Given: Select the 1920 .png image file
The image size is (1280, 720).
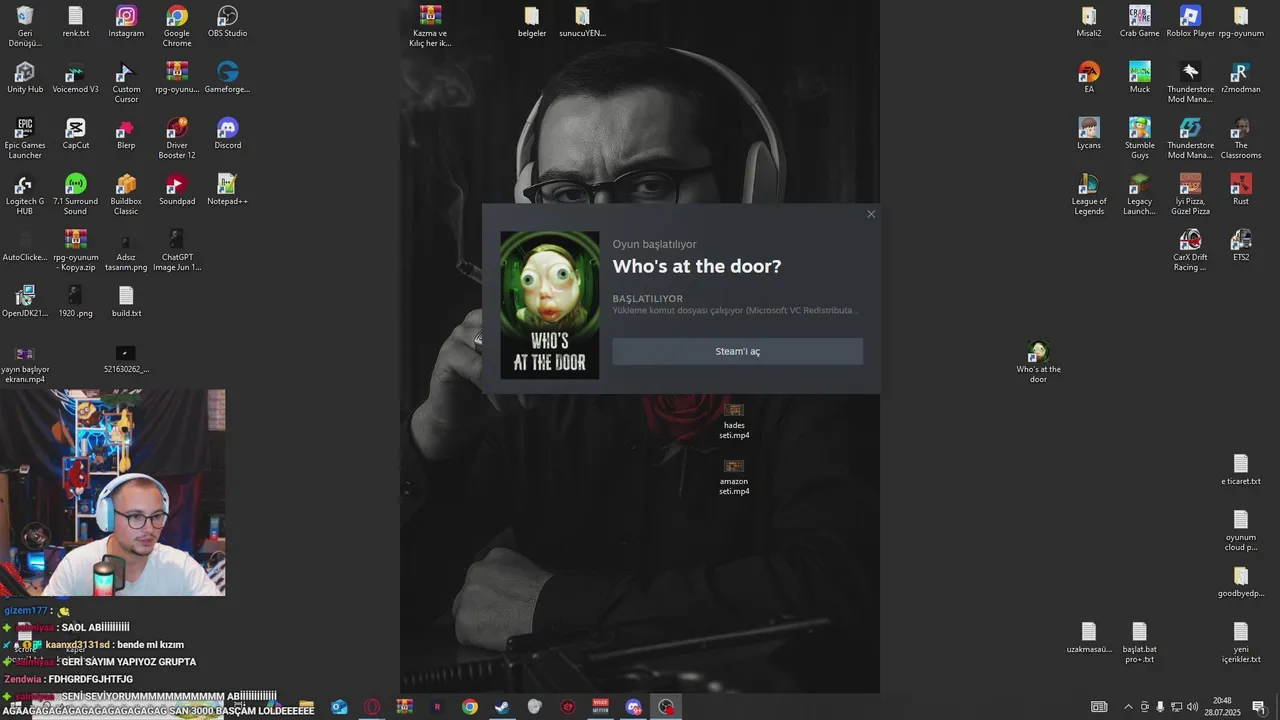Looking at the screenshot, I should click(x=76, y=302).
